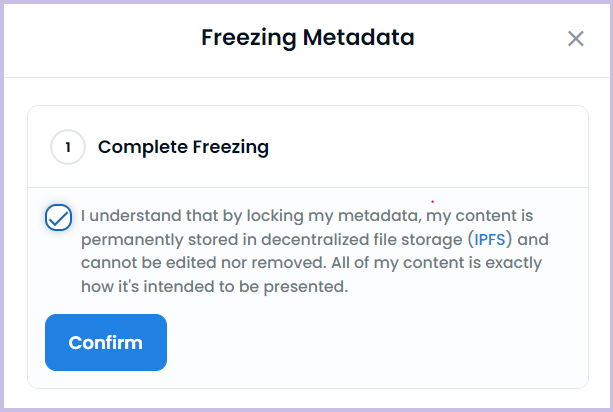Select the Complete Freezing step heading
Viewport: 613px width, 412px height.
183,147
